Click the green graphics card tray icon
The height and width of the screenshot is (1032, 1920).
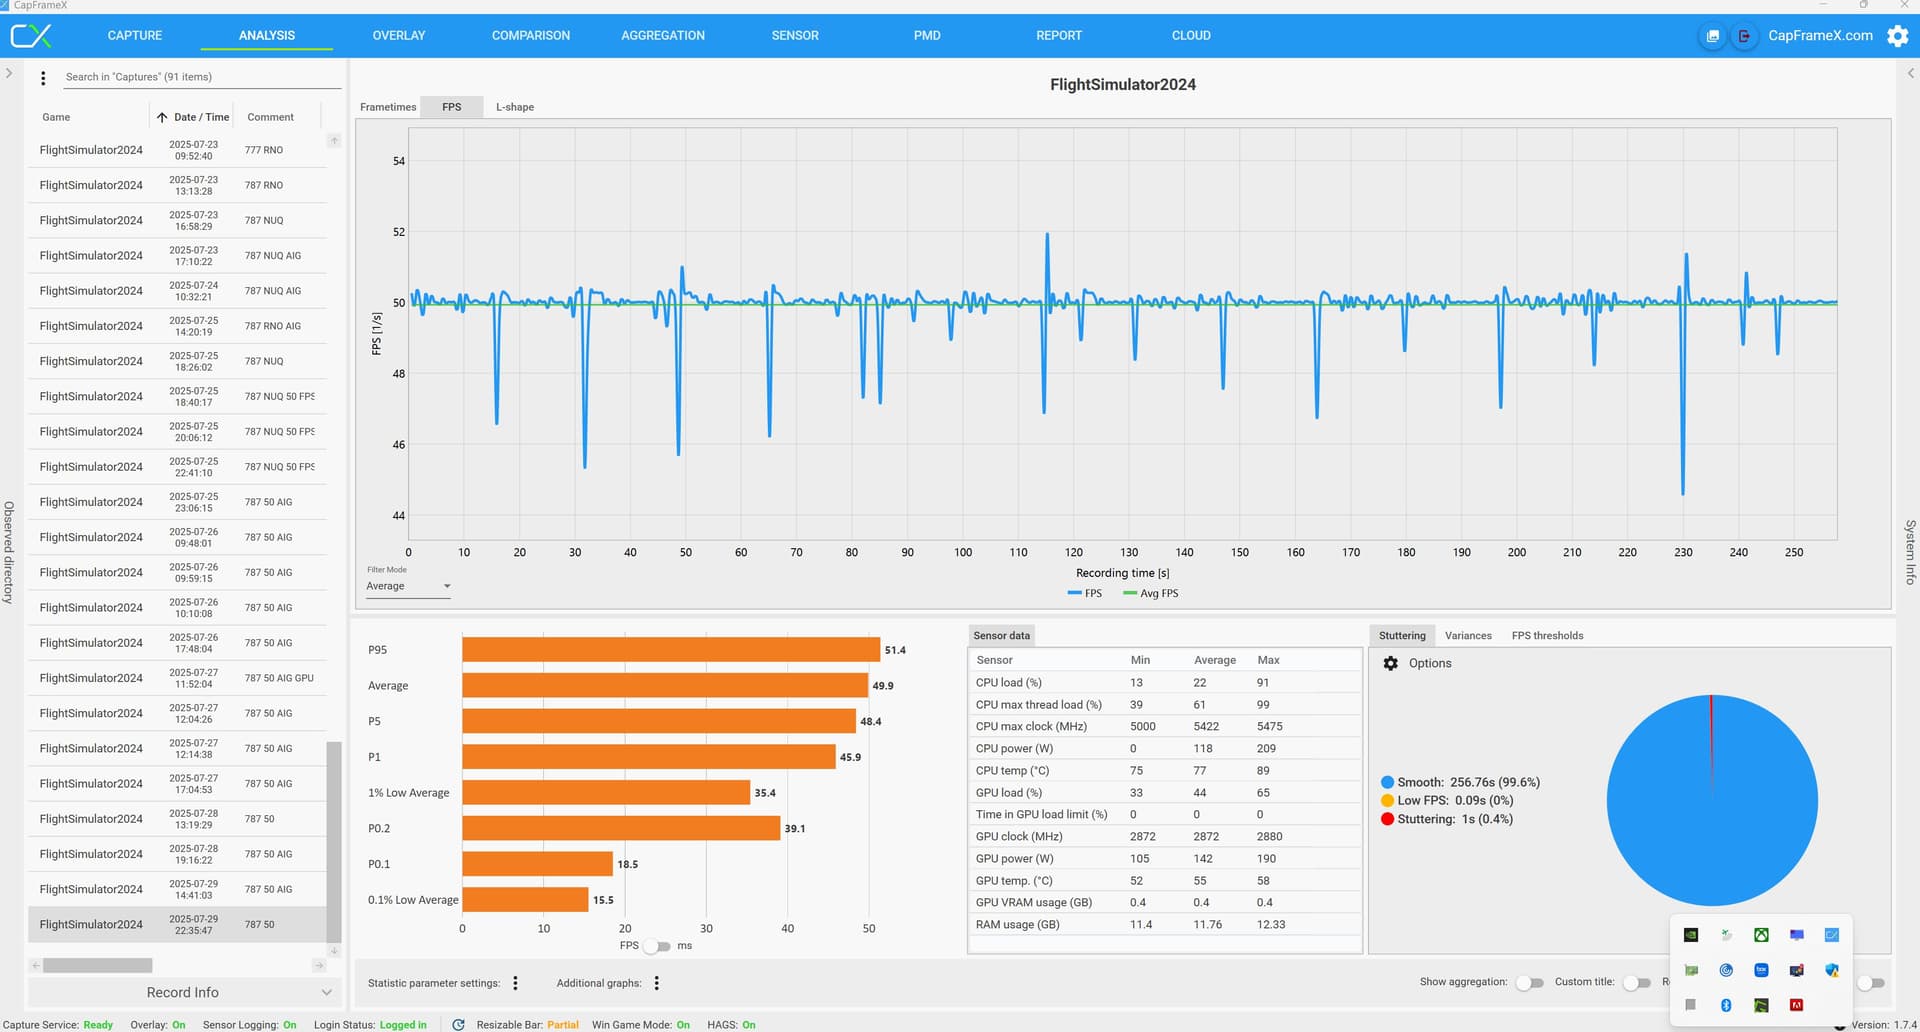point(1691,970)
